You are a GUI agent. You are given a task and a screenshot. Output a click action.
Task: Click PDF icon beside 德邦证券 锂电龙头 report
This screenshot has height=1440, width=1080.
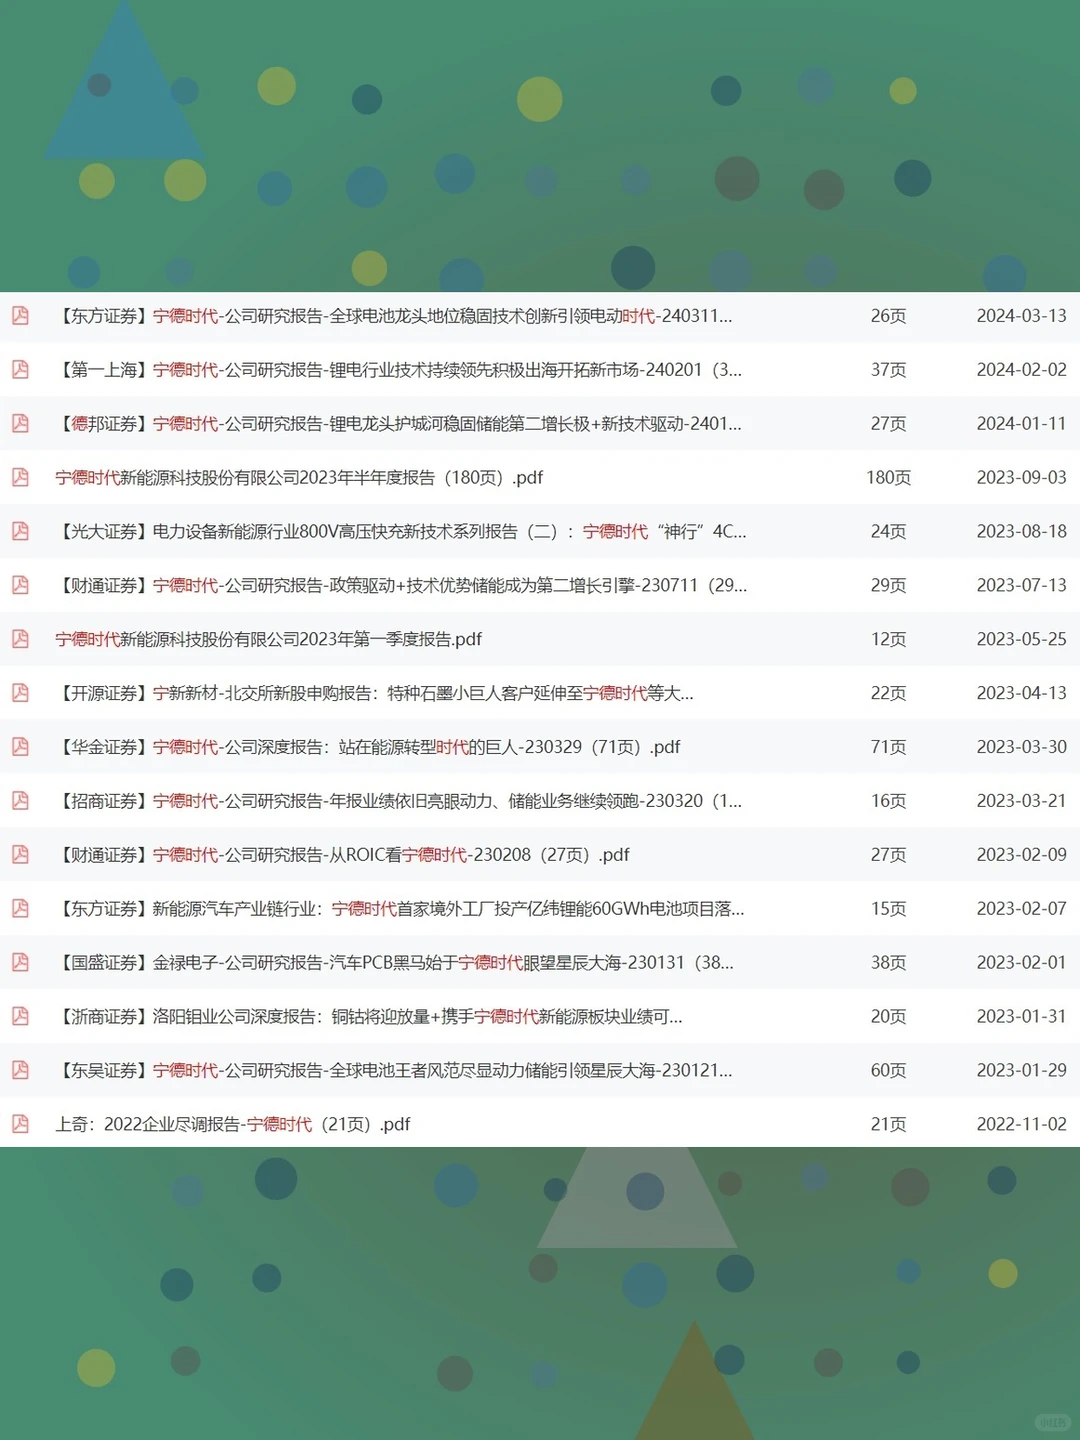click(x=20, y=424)
